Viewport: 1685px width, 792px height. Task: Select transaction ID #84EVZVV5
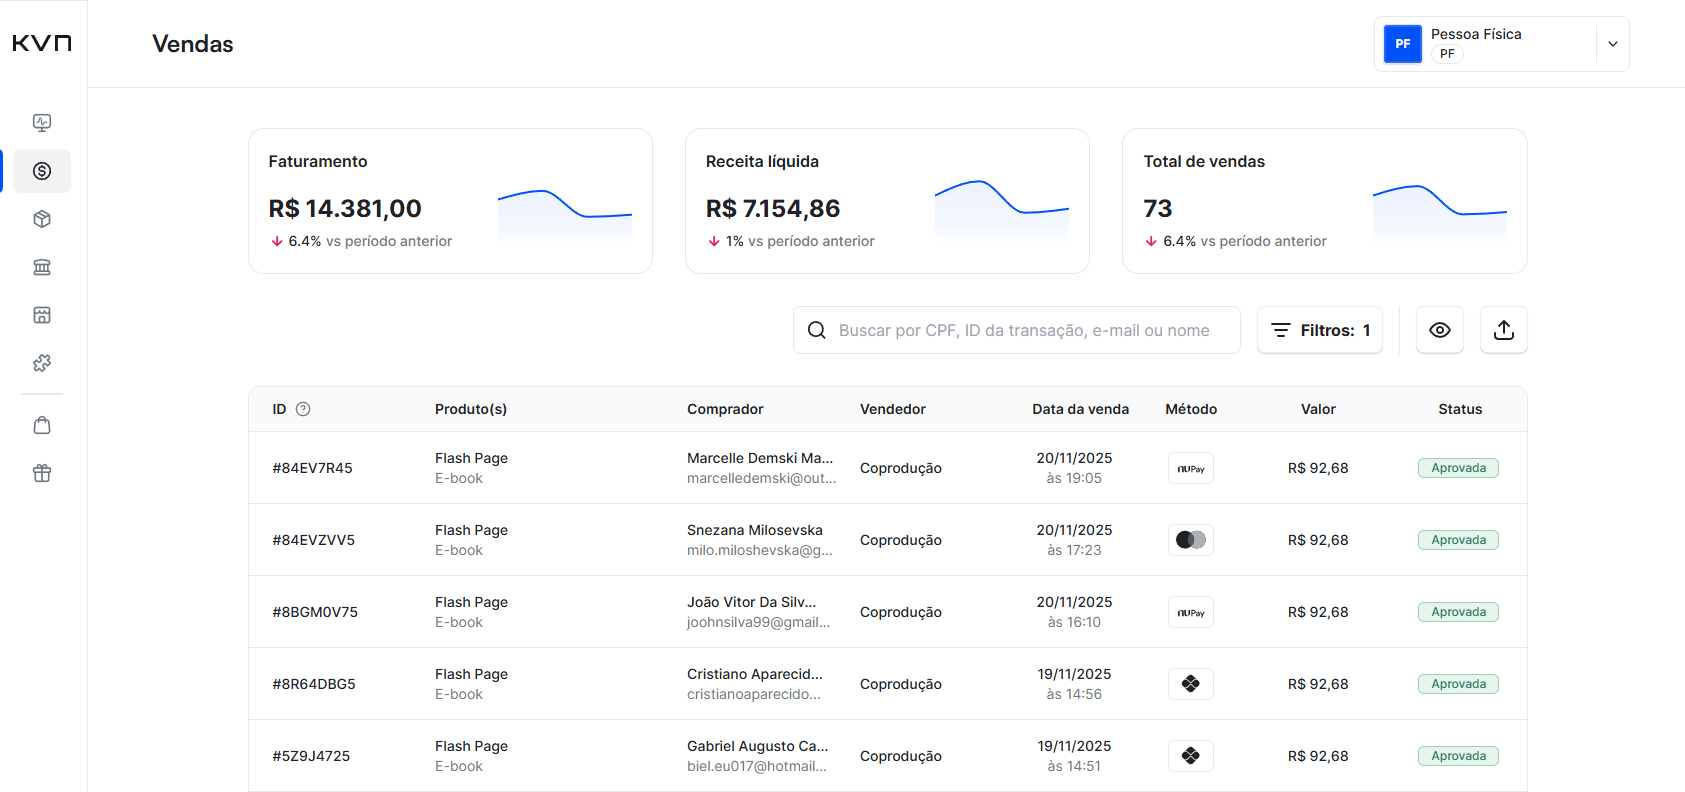pyautogui.click(x=314, y=540)
